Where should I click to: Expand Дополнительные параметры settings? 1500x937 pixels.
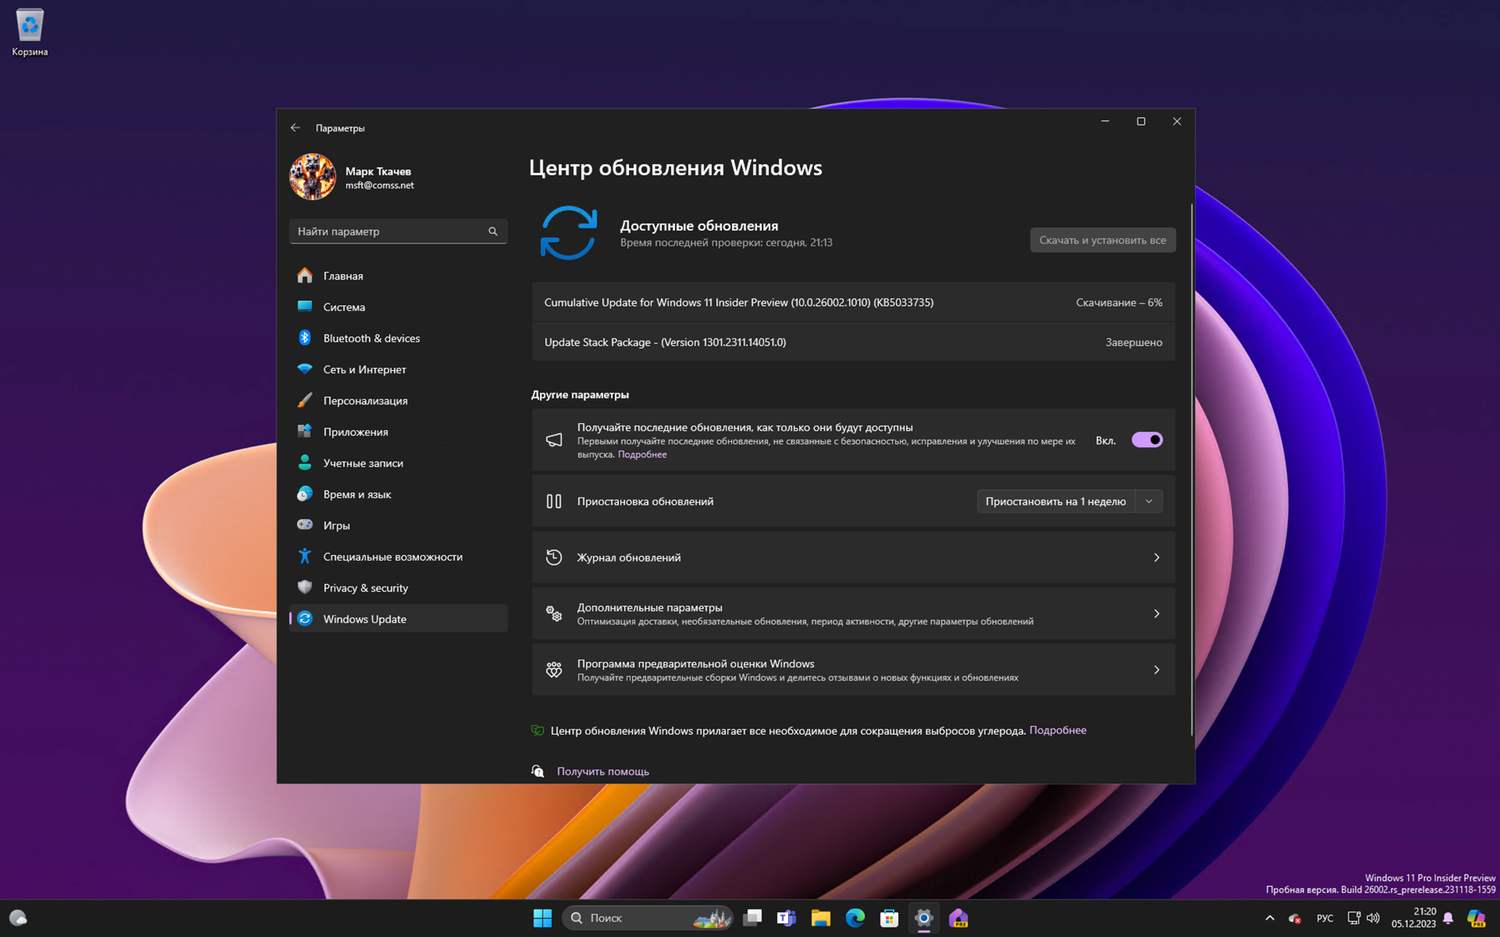point(853,614)
